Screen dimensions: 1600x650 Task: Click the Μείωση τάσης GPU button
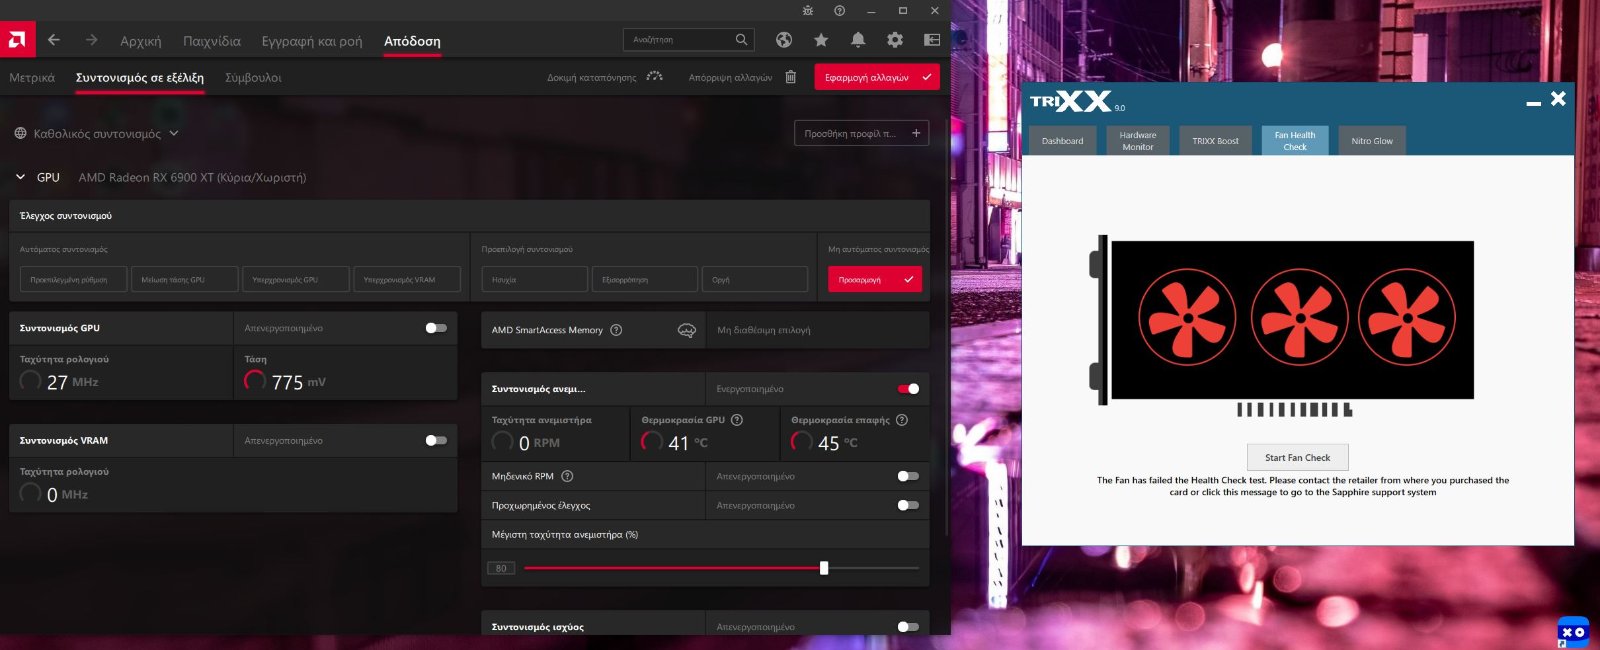pyautogui.click(x=185, y=279)
